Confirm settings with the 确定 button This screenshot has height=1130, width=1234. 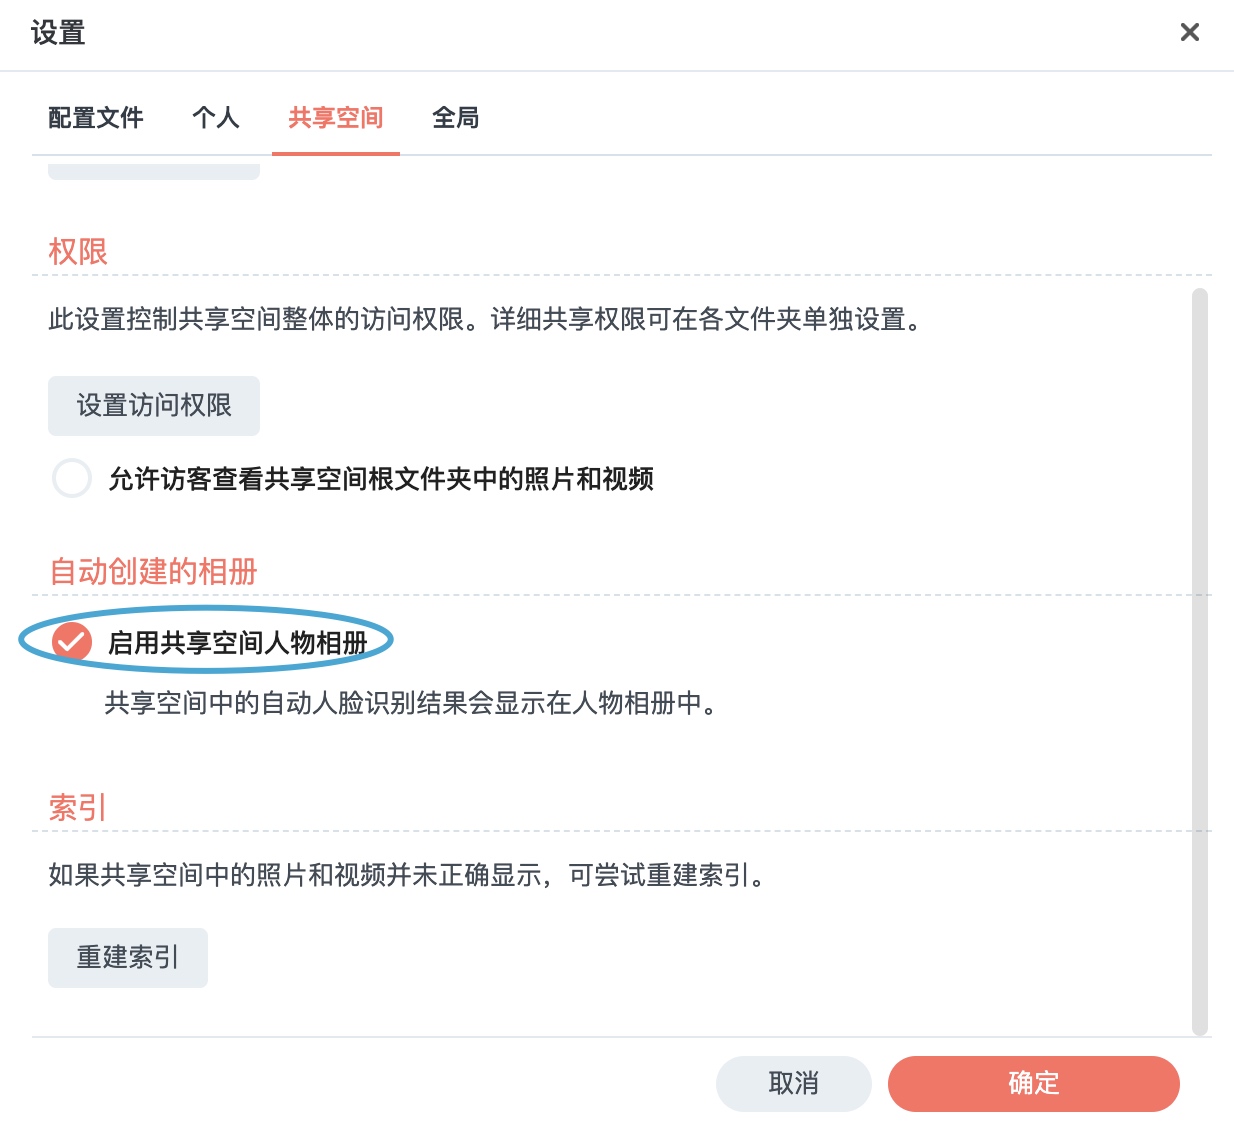coord(1034,1084)
